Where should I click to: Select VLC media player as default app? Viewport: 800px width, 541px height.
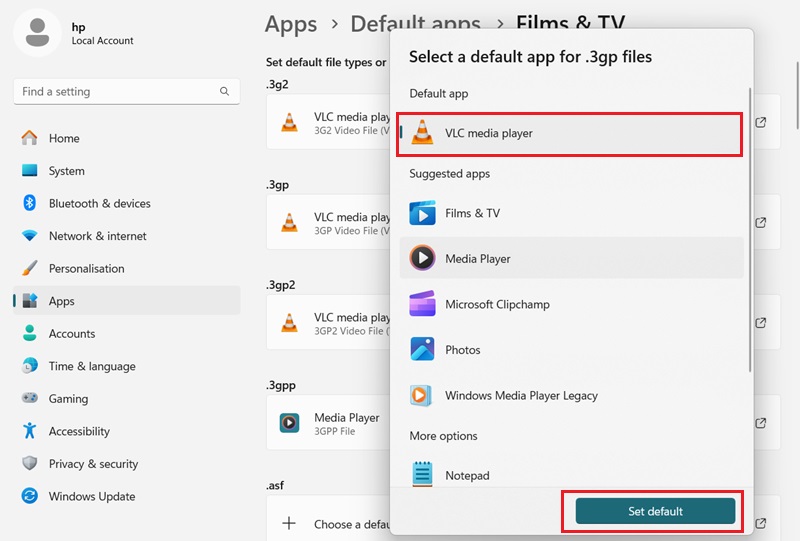pyautogui.click(x=569, y=134)
